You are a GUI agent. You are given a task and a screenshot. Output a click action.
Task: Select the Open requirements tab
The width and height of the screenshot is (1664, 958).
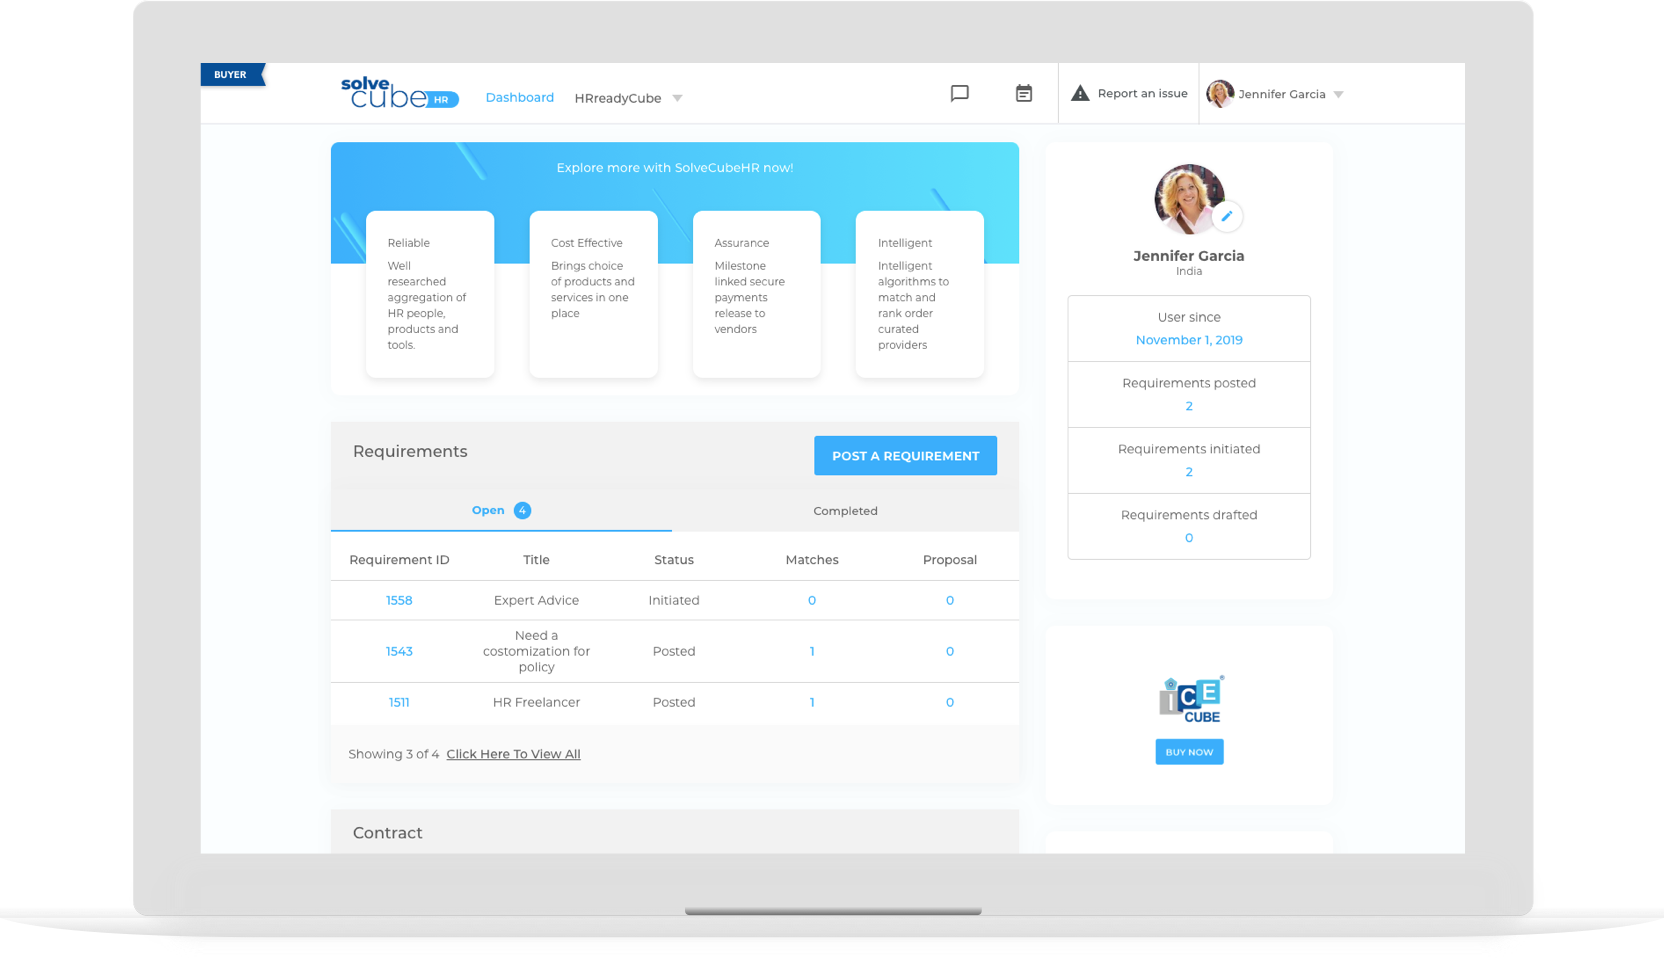point(488,510)
